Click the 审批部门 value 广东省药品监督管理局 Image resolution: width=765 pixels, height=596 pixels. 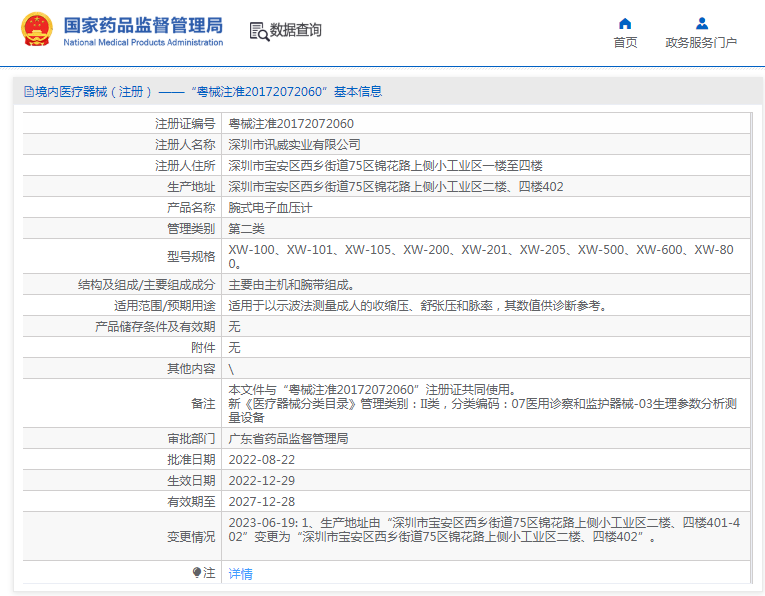288,438
